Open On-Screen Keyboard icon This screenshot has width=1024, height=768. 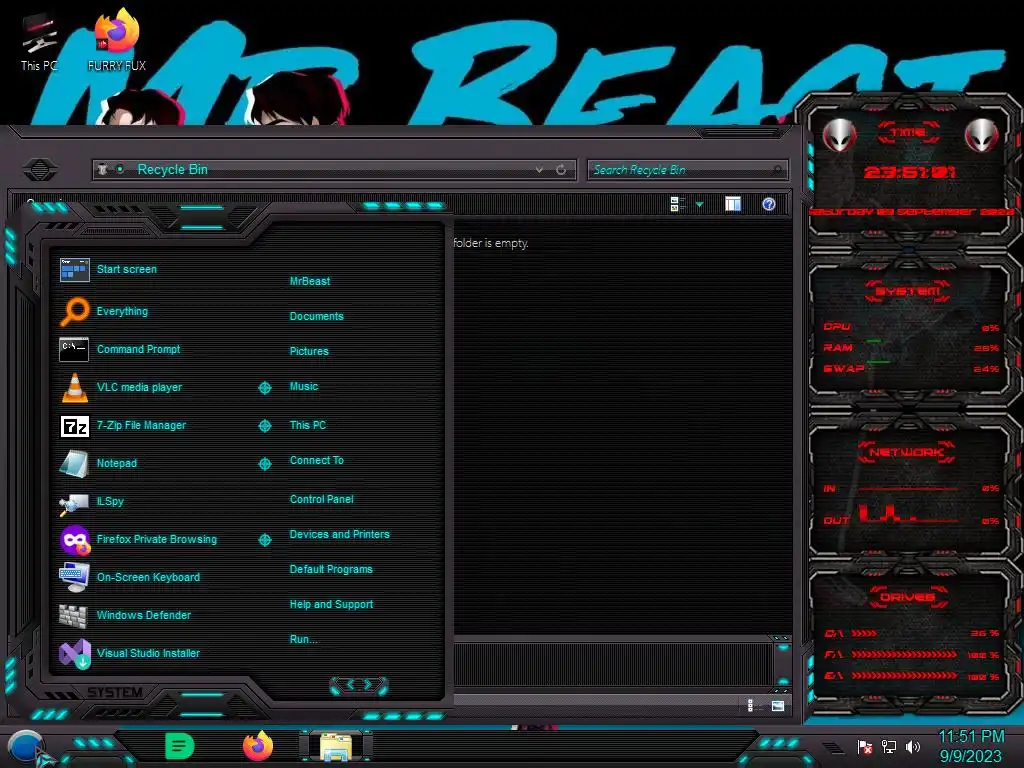tap(74, 577)
